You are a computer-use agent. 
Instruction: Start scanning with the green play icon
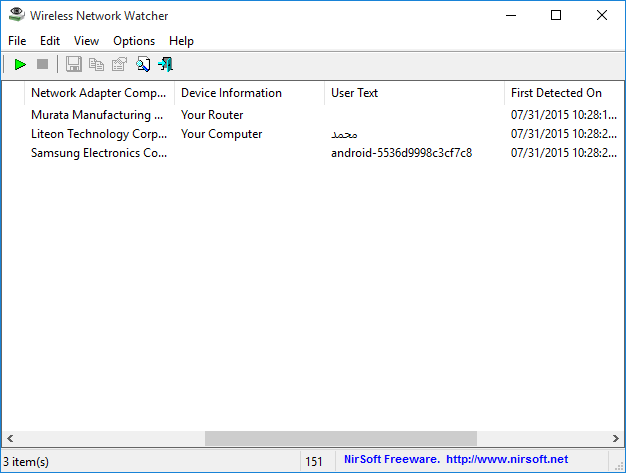coord(20,64)
